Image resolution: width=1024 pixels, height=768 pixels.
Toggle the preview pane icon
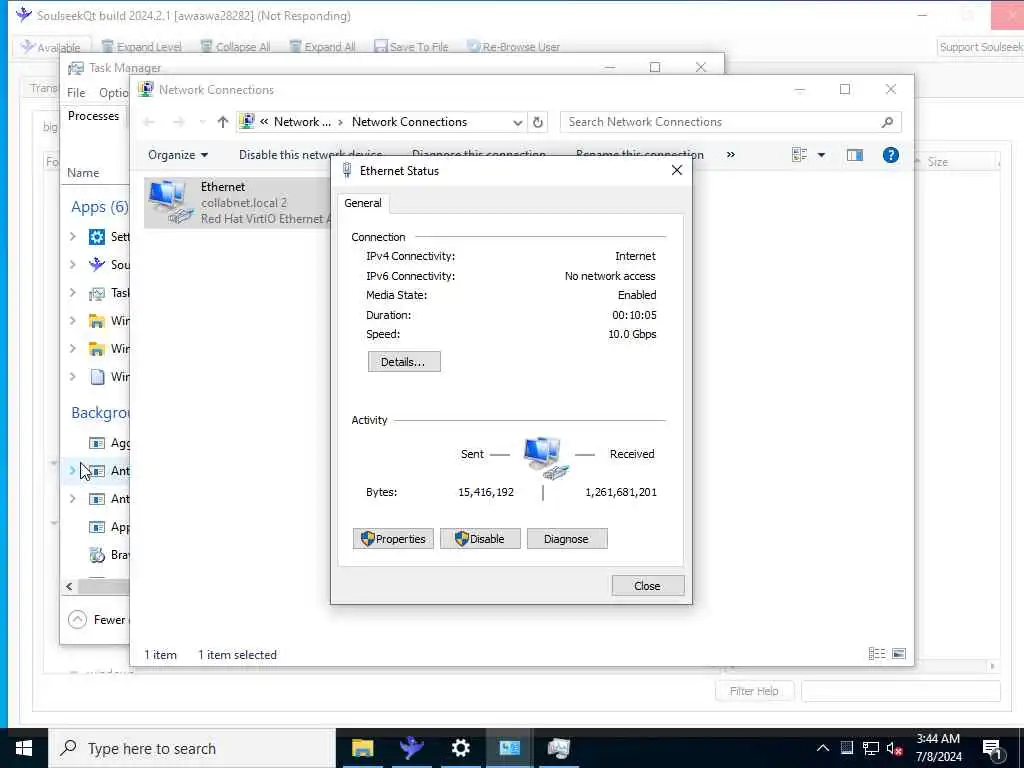pos(854,155)
